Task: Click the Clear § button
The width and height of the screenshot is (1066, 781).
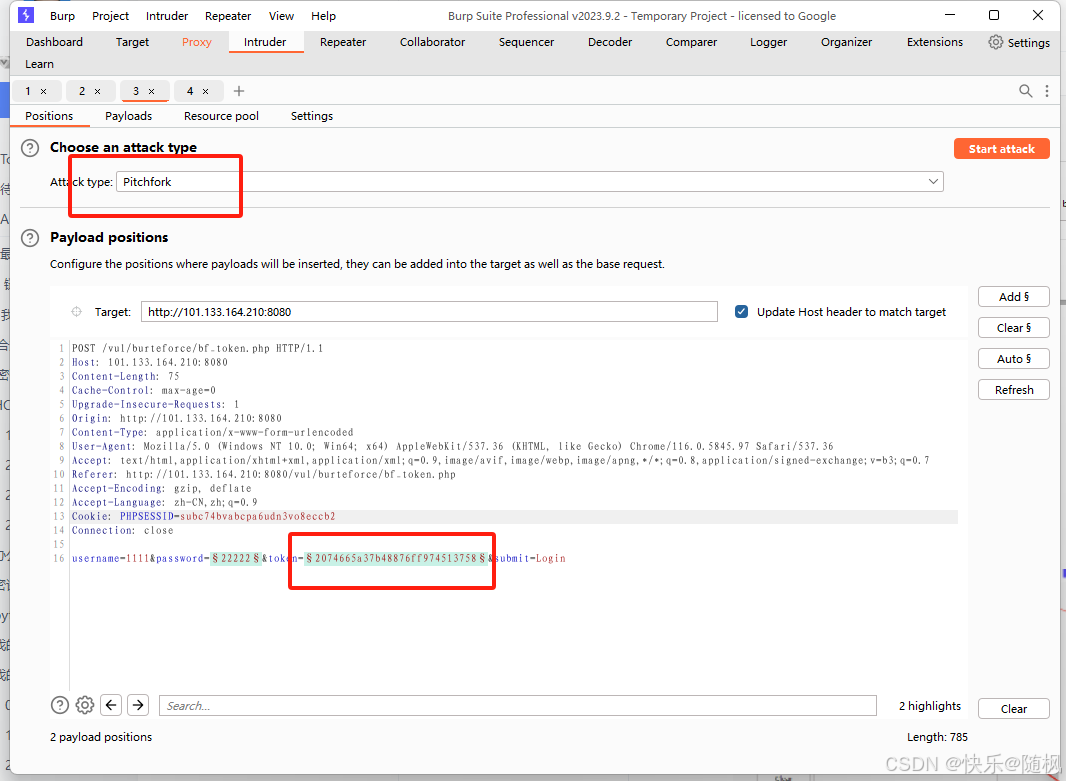Action: coord(1014,328)
